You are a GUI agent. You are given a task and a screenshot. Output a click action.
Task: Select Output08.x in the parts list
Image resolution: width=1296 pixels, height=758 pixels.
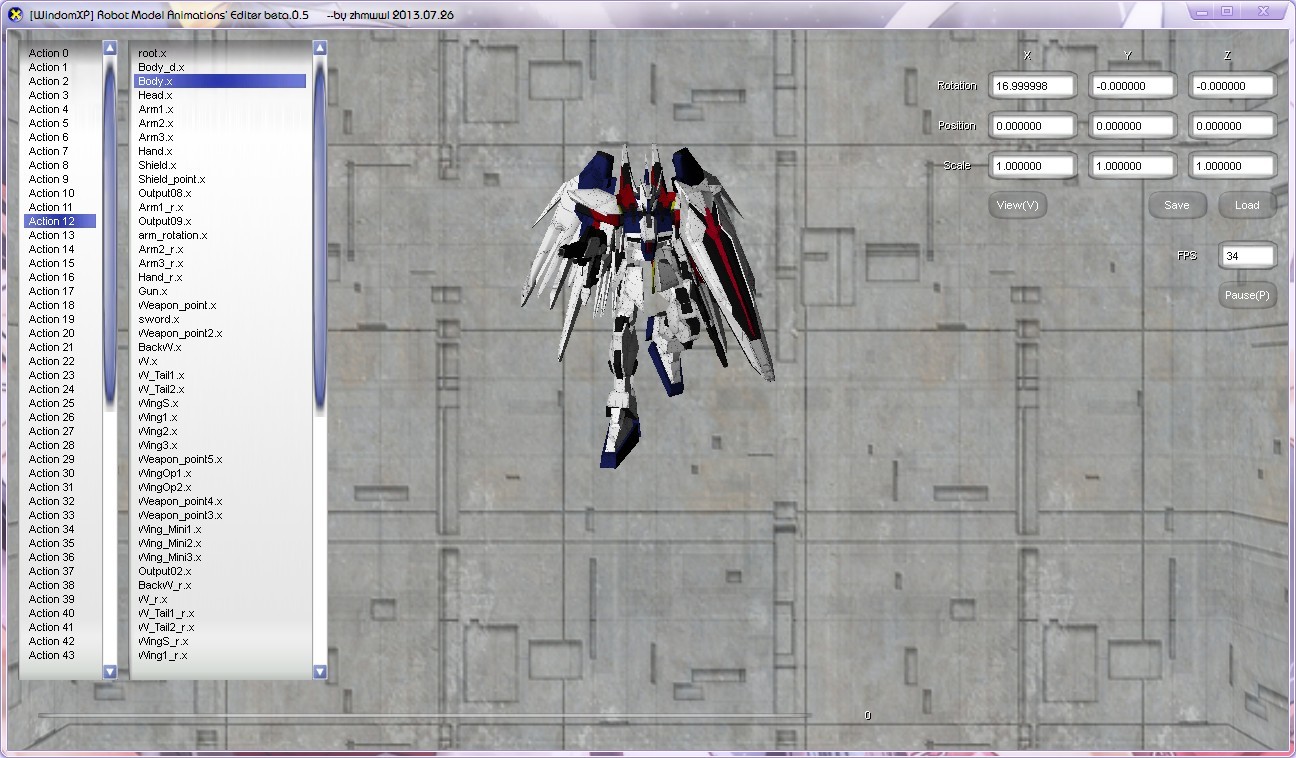(x=220, y=193)
